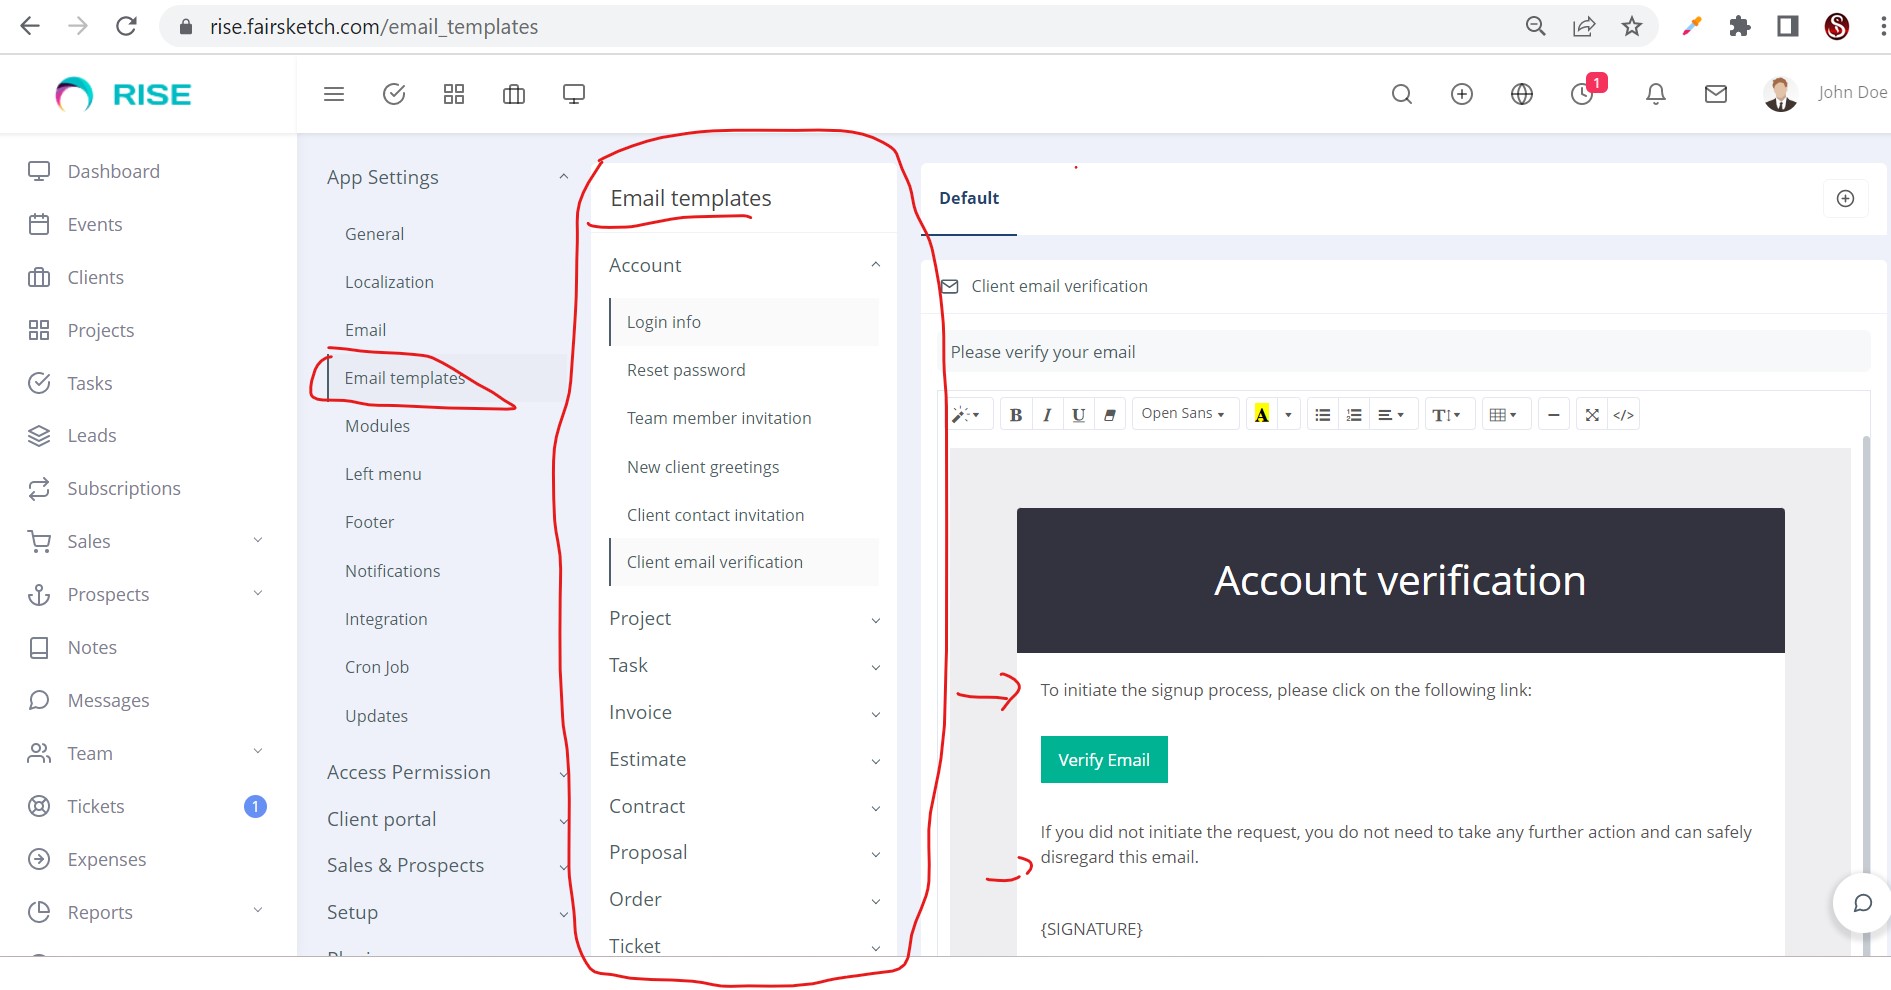This screenshot has width=1891, height=990.
Task: Switch to code view in editor
Action: point(1623,414)
